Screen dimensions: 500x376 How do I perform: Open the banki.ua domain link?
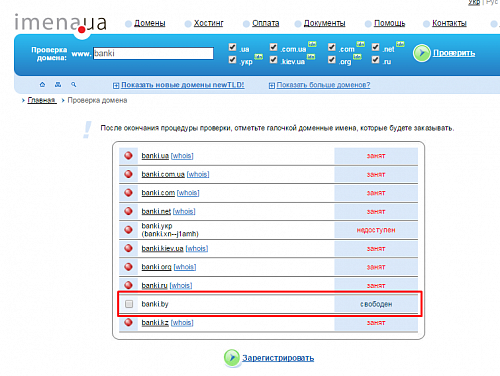pos(155,156)
